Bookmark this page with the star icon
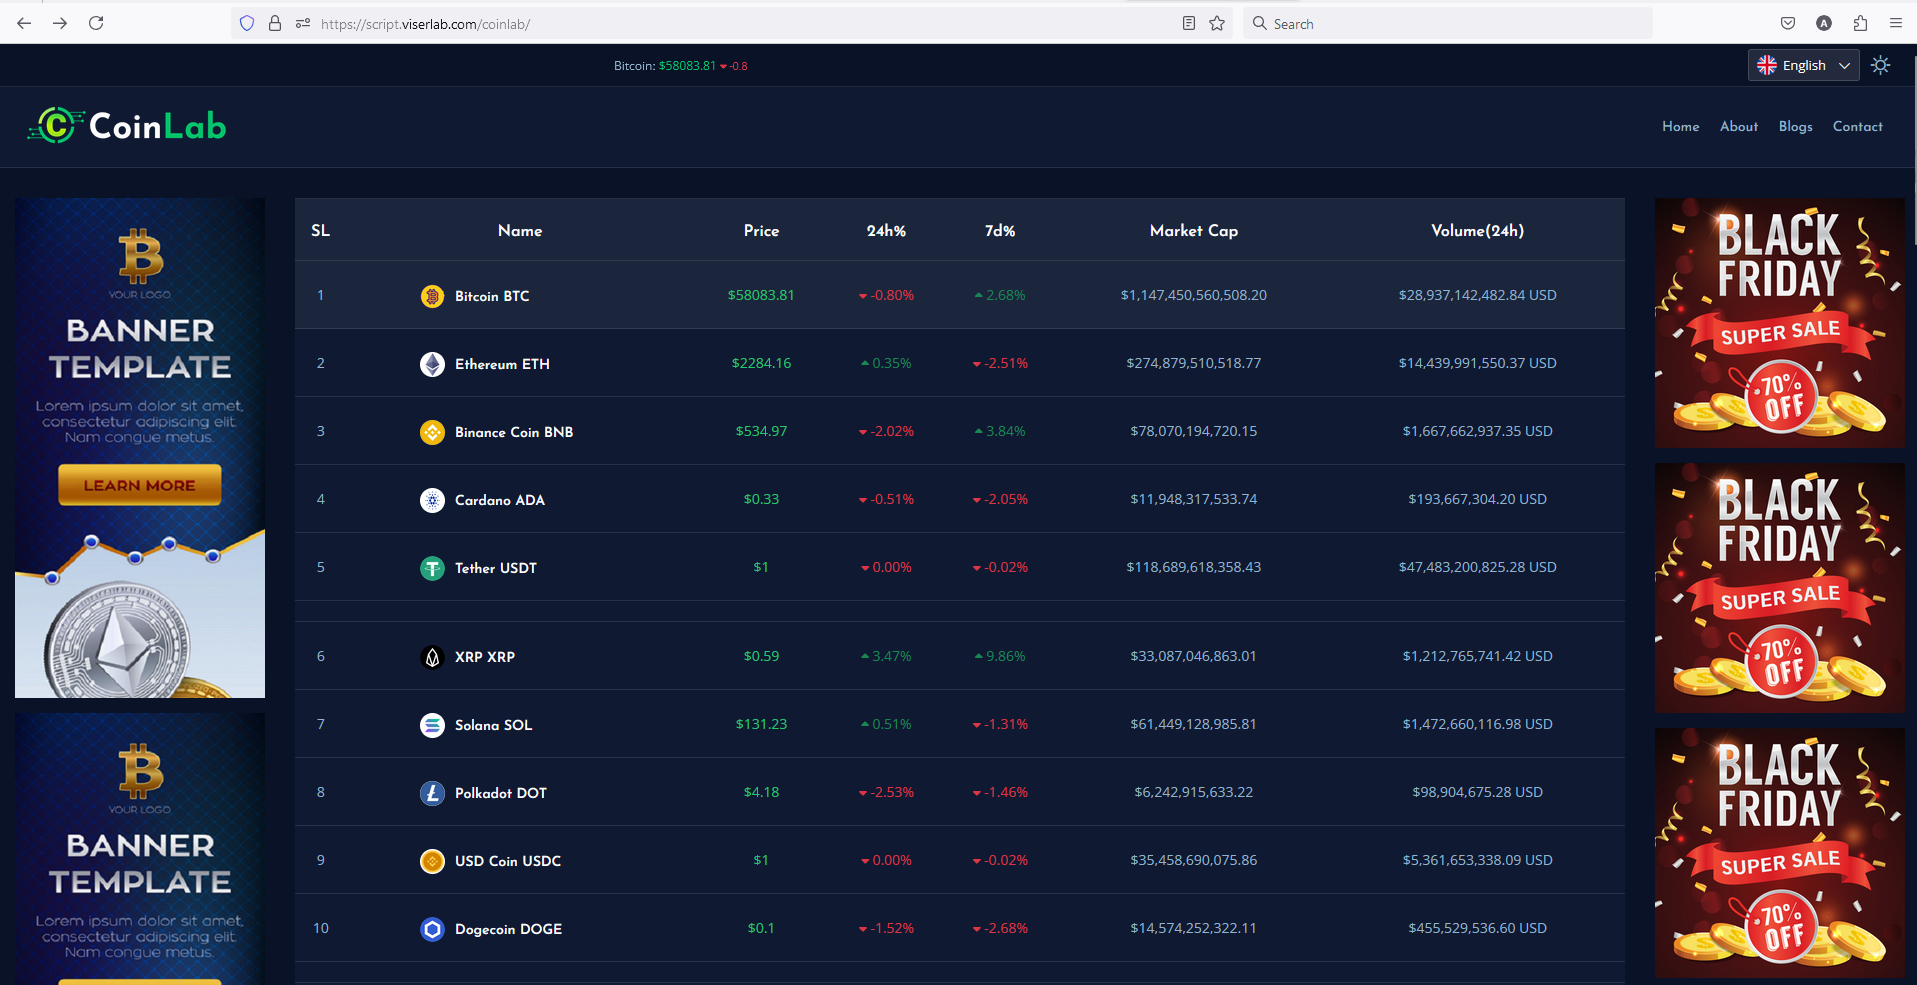Screen dimensions: 1917x985 click(1217, 23)
